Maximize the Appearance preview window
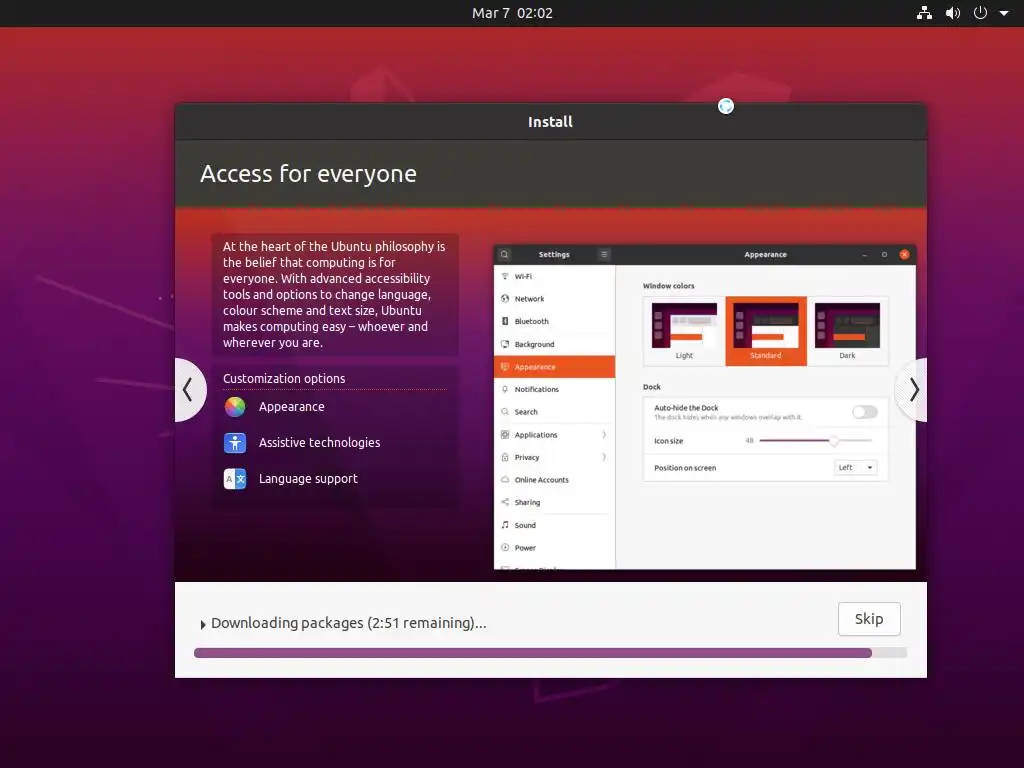1024x768 pixels. click(884, 255)
